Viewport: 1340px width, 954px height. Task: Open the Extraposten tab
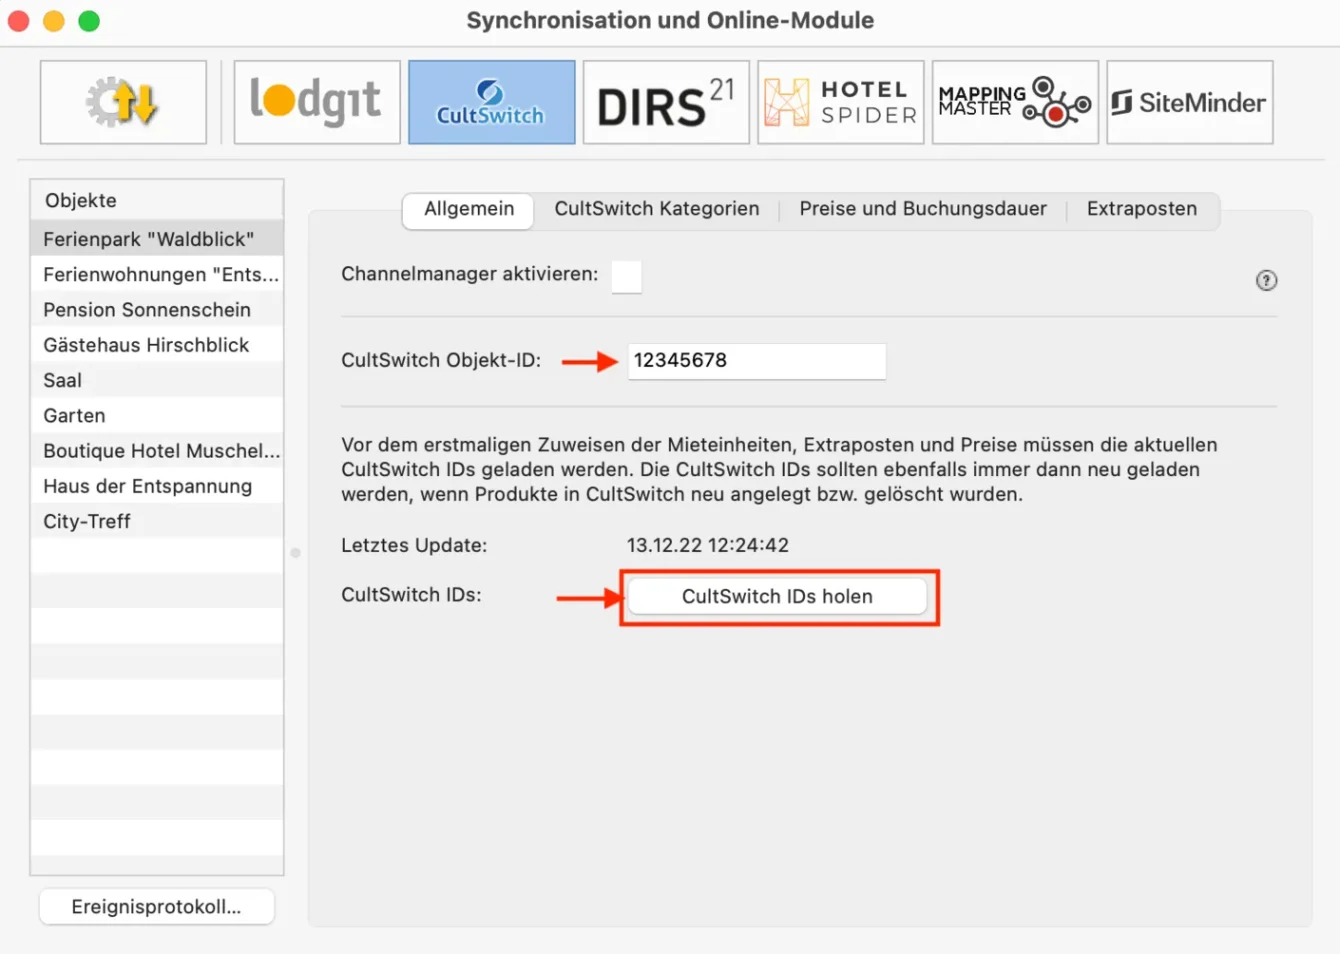[x=1142, y=209]
